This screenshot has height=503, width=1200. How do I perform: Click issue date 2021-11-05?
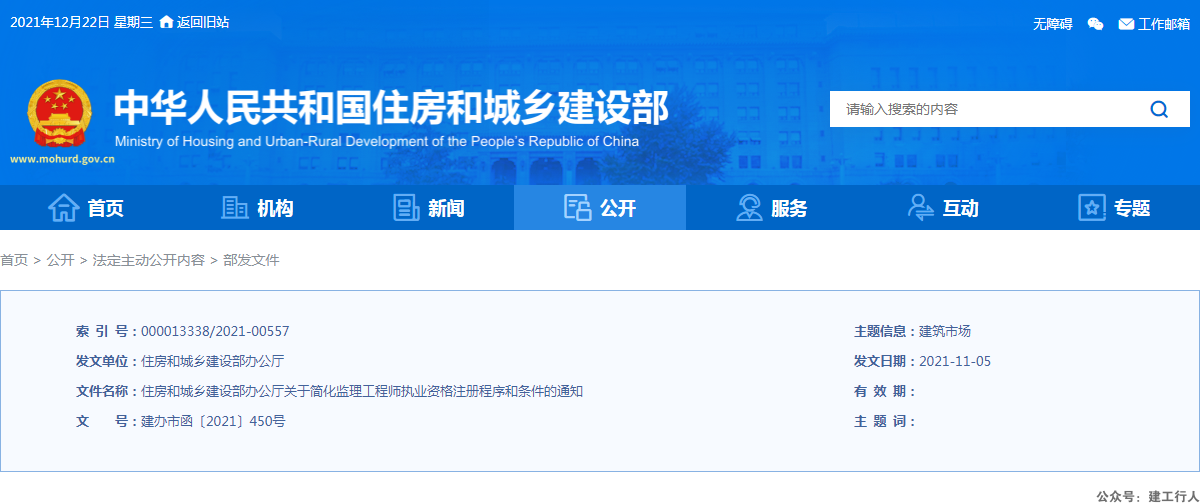[955, 361]
